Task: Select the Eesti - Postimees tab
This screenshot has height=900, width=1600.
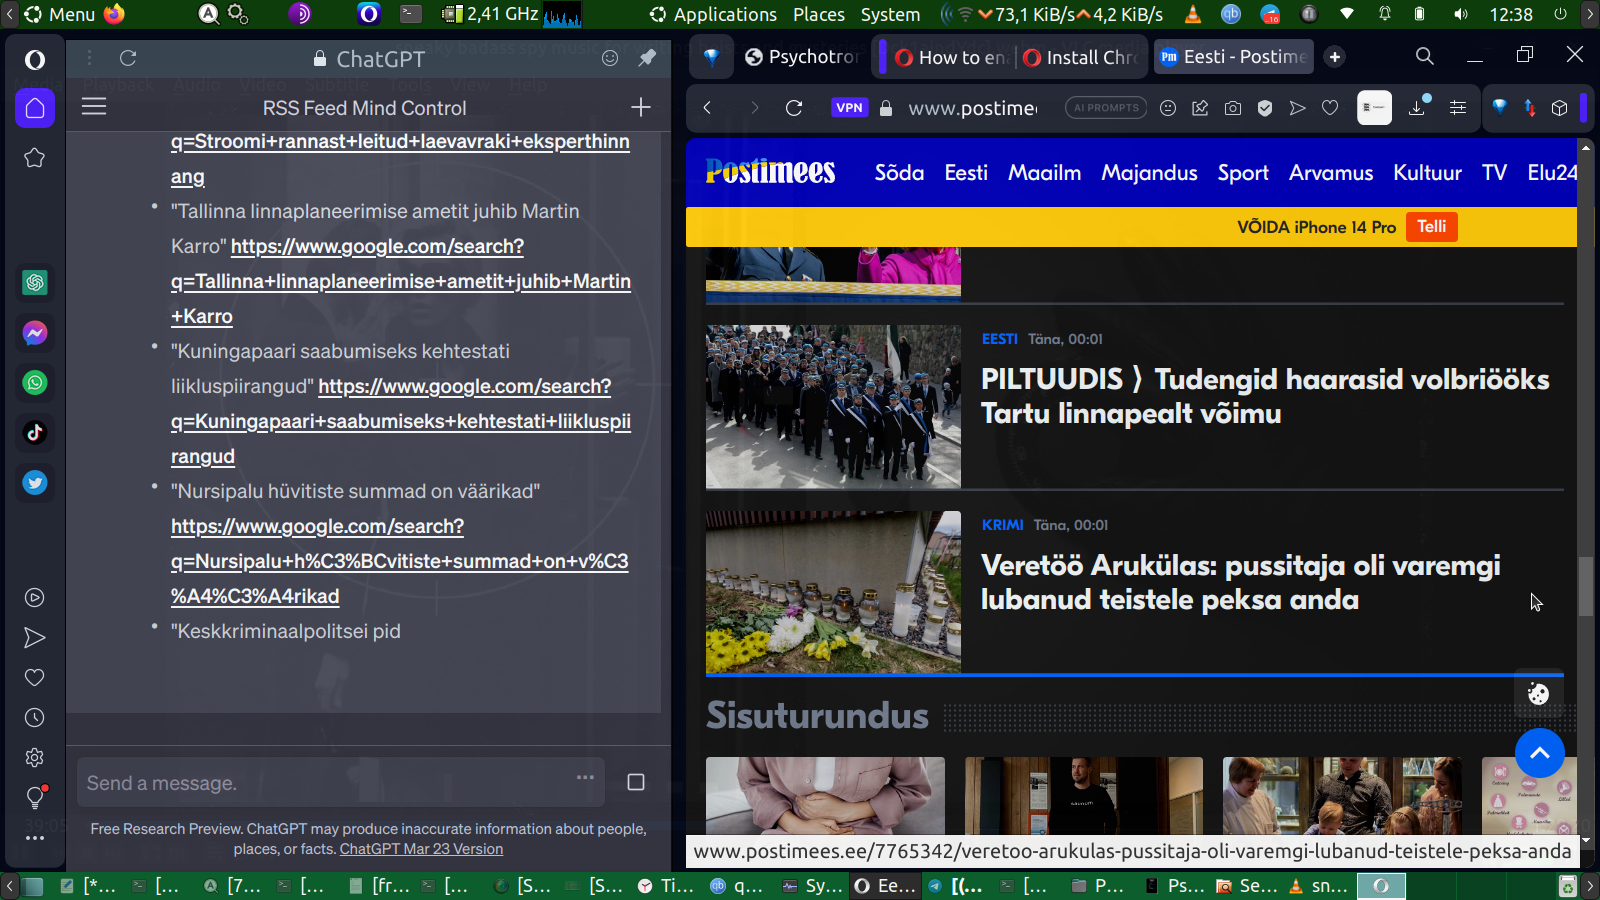Action: click(1233, 57)
